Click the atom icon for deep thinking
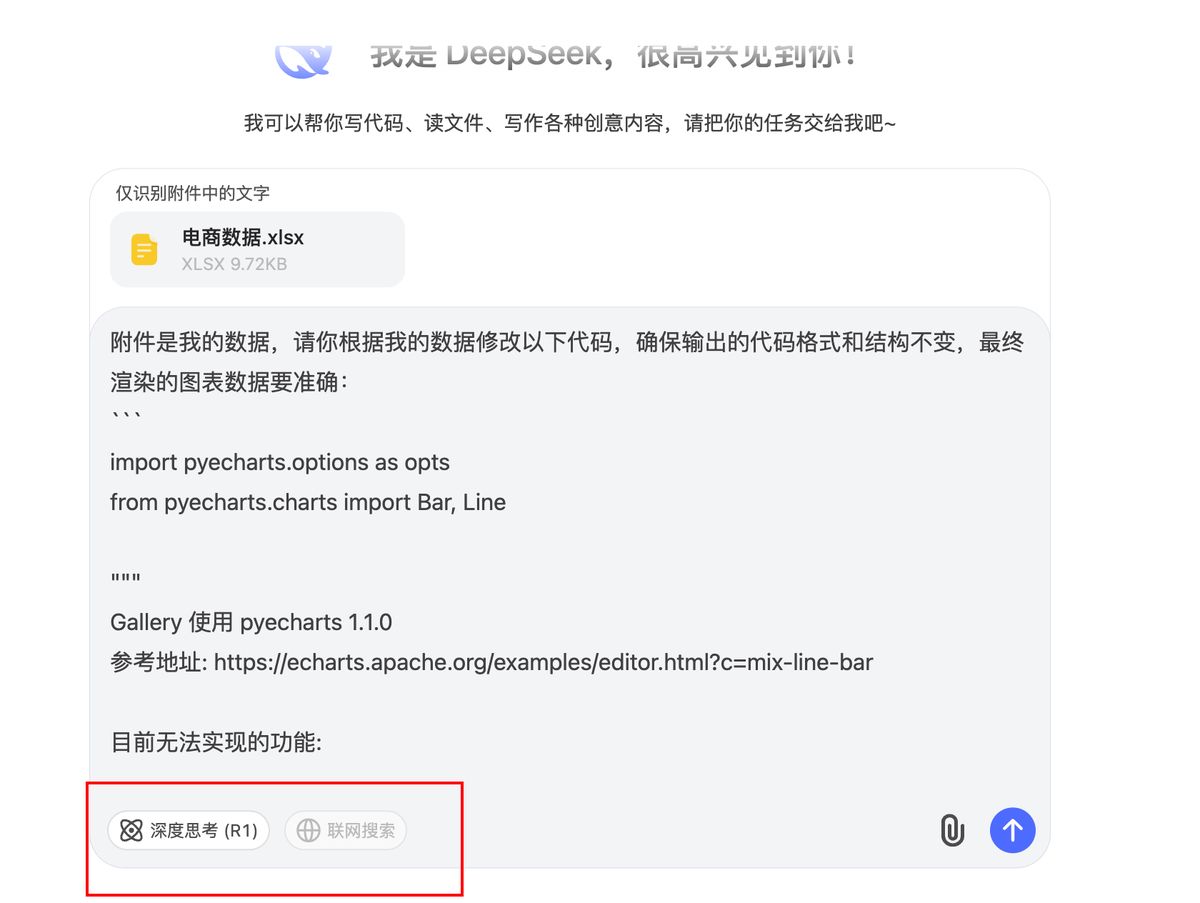 coord(131,830)
